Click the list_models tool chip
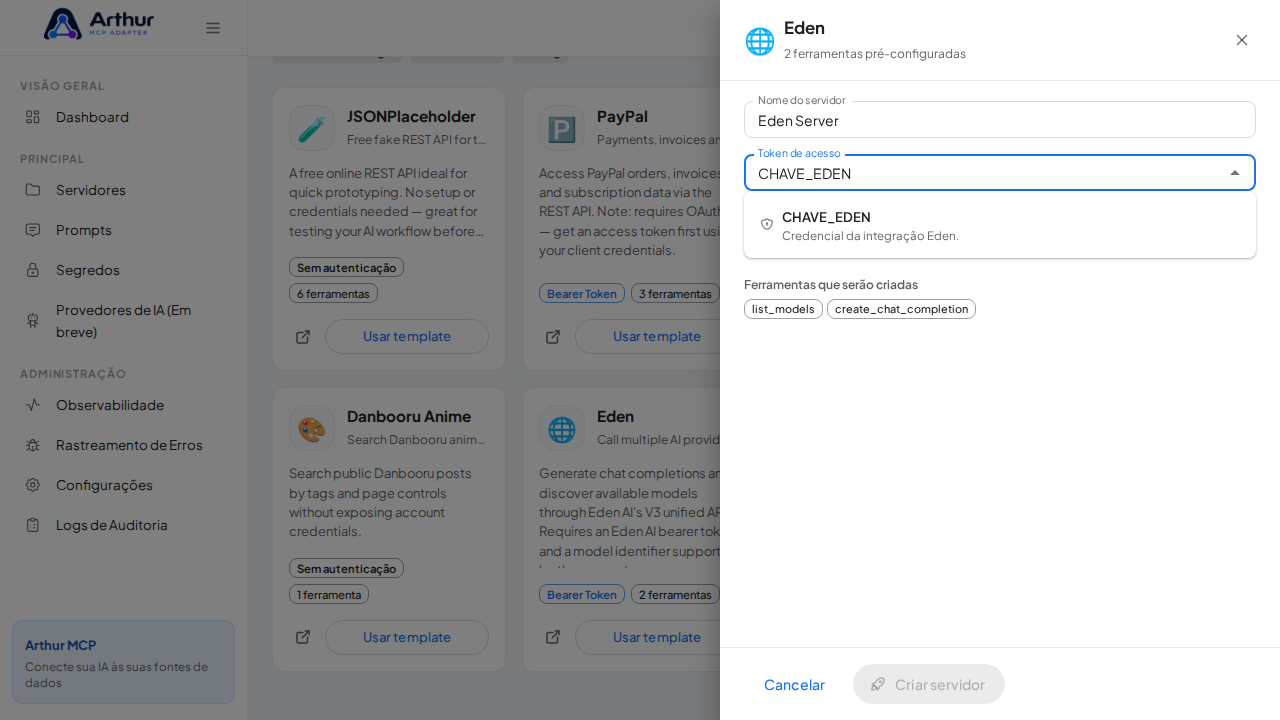Image resolution: width=1280 pixels, height=720 pixels. click(783, 309)
